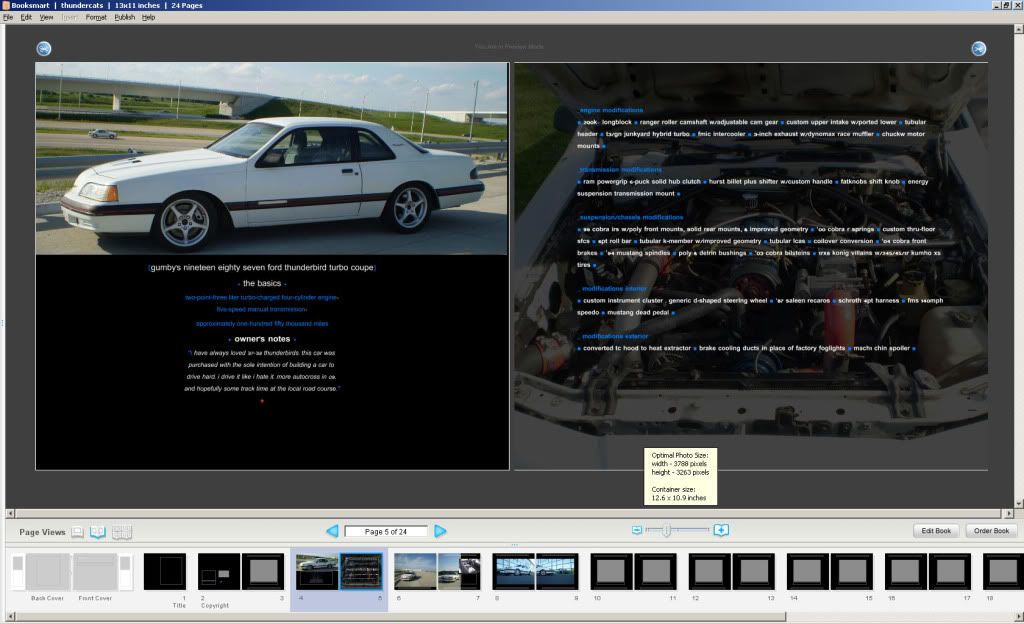Select the page 6 thumbnail
This screenshot has width=1024, height=624.
coord(415,571)
